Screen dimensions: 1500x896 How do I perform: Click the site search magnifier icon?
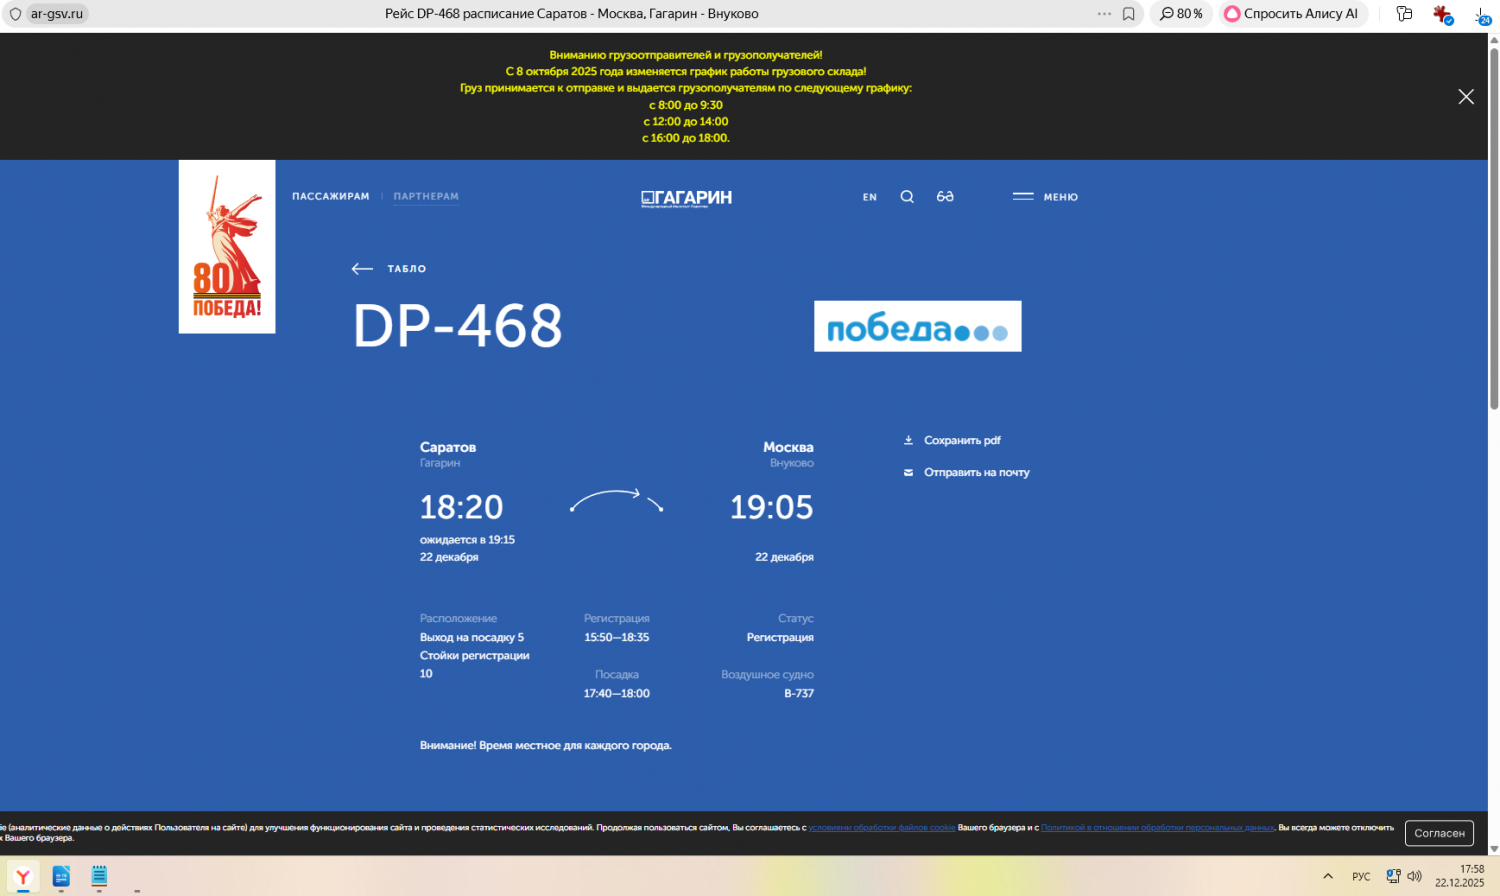(907, 197)
